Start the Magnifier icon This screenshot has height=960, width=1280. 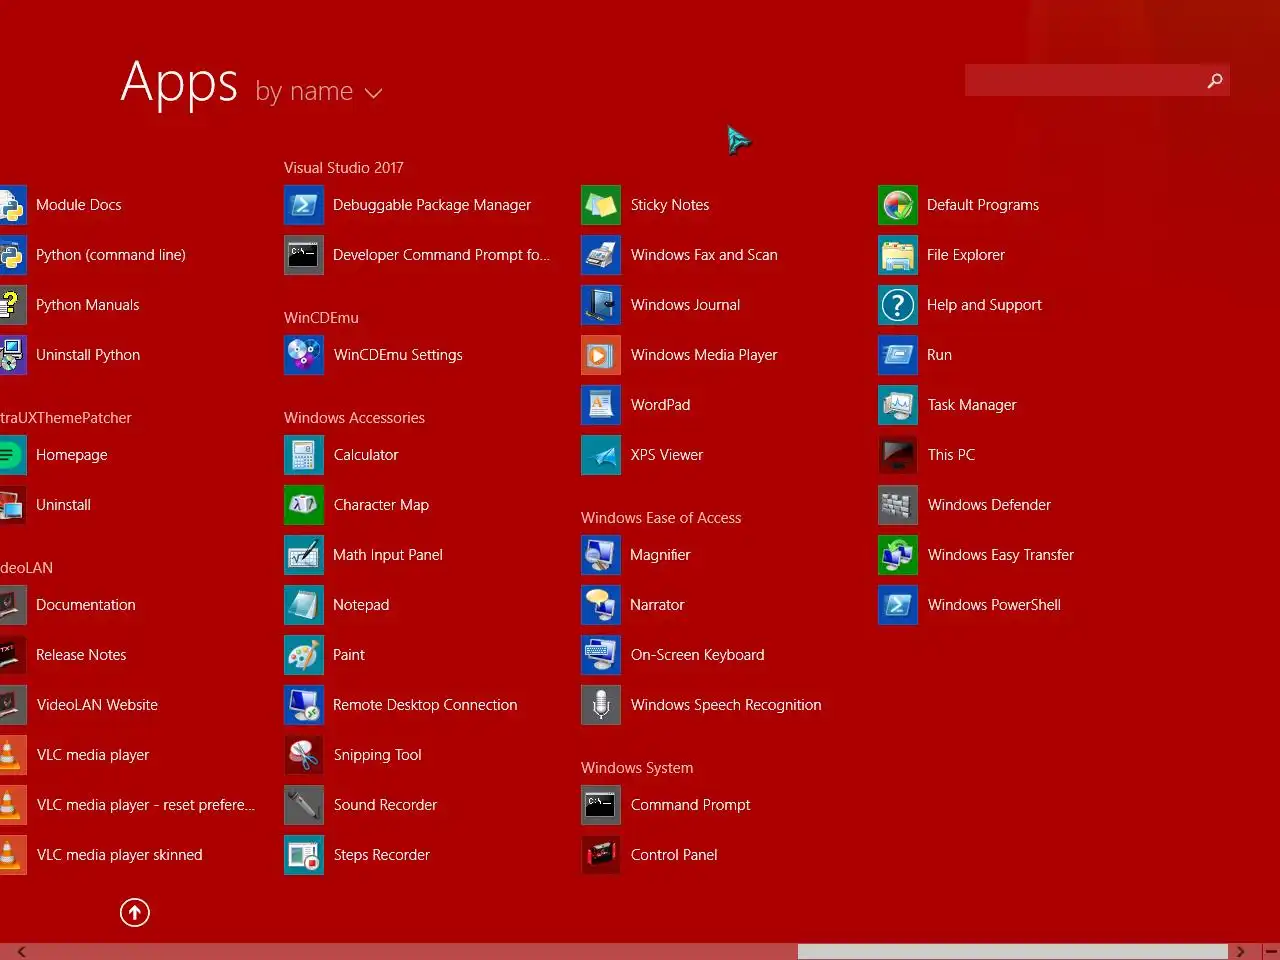pos(601,555)
